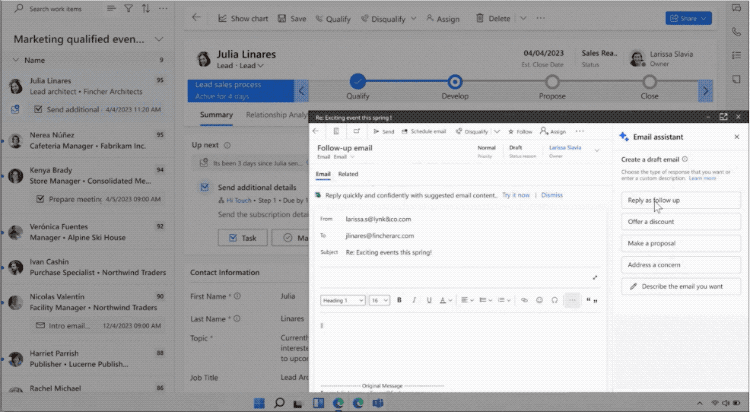This screenshot has height=412, width=750.
Task: Select the Email tab in the email window
Action: tap(323, 174)
